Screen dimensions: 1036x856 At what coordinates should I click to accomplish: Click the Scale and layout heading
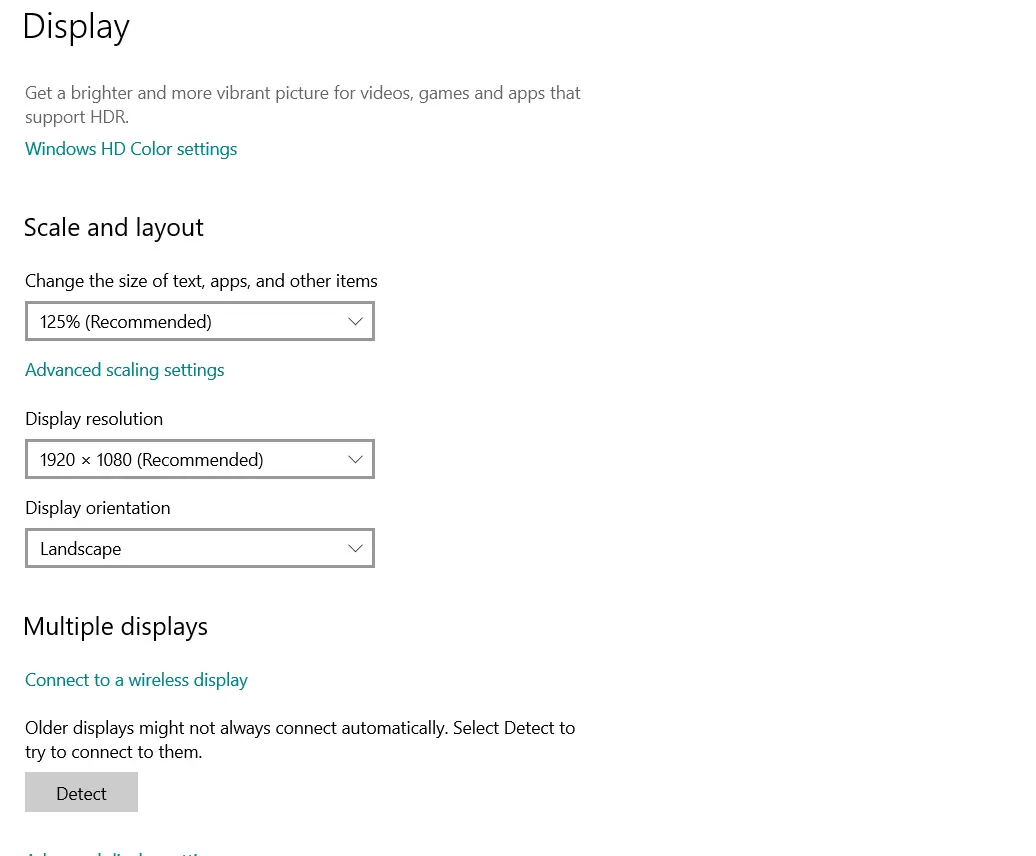(x=113, y=228)
